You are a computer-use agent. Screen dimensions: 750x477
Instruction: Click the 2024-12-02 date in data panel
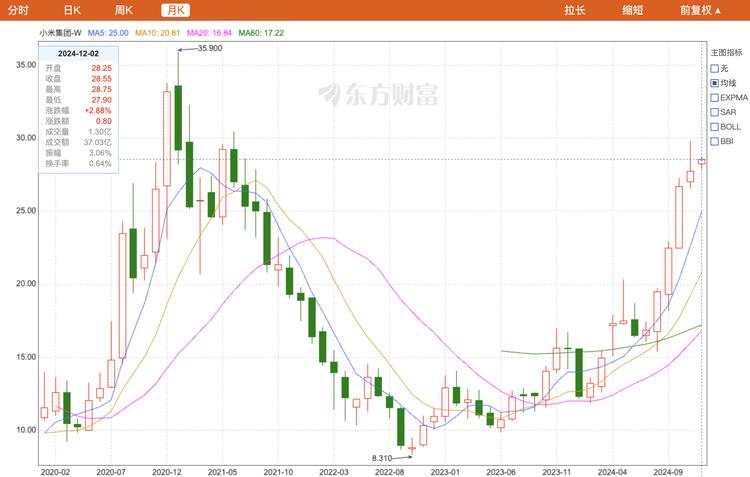tap(79, 51)
